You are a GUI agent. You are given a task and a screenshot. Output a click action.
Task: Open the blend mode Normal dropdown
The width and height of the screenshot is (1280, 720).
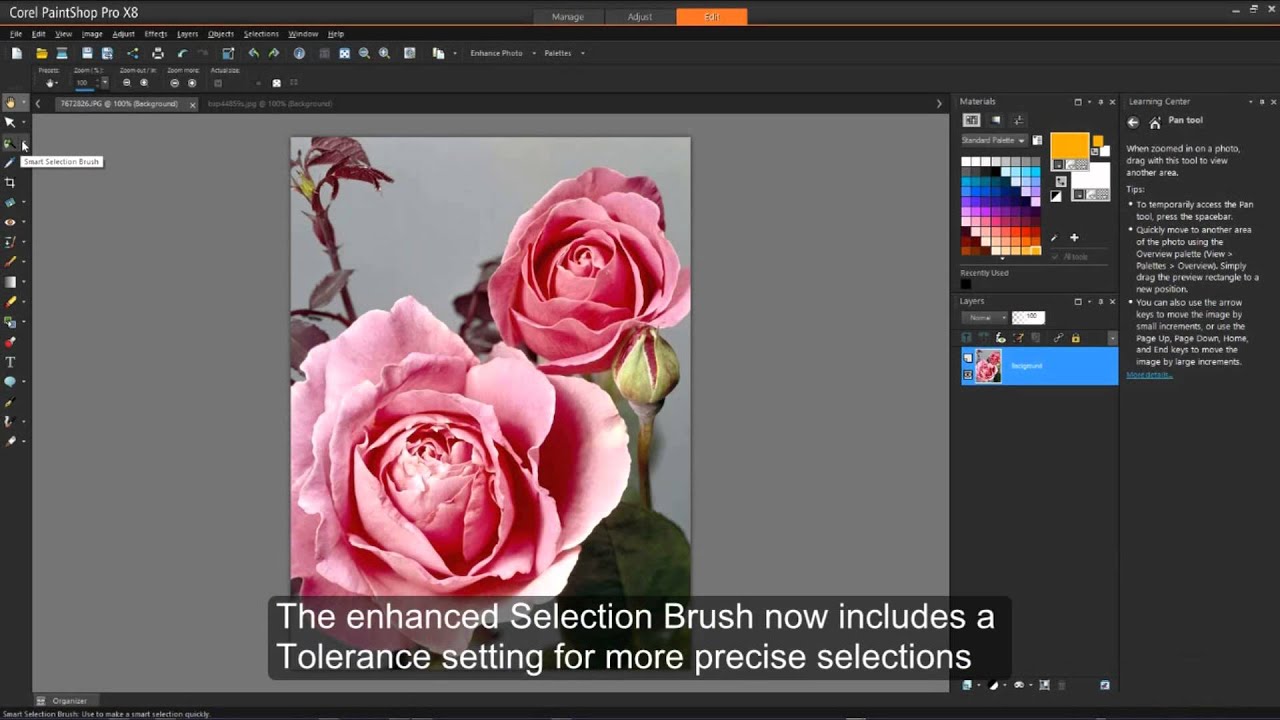pyautogui.click(x=985, y=317)
